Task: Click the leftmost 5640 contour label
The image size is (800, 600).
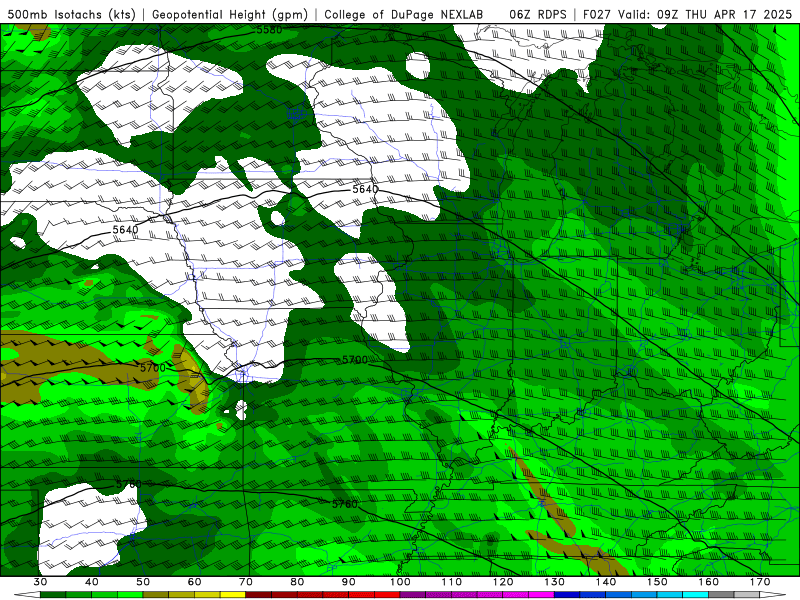Action: coord(125,230)
